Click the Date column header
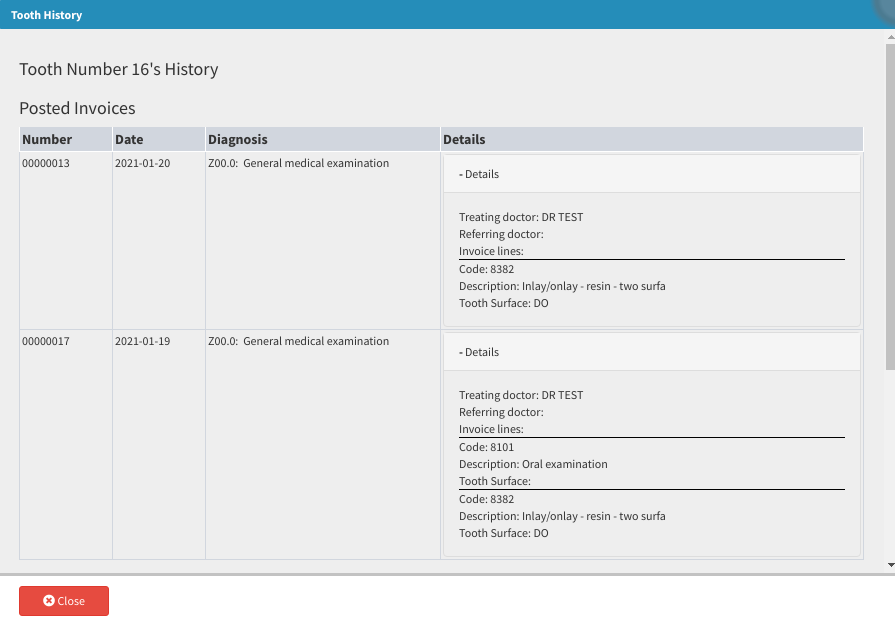 pyautogui.click(x=129, y=140)
